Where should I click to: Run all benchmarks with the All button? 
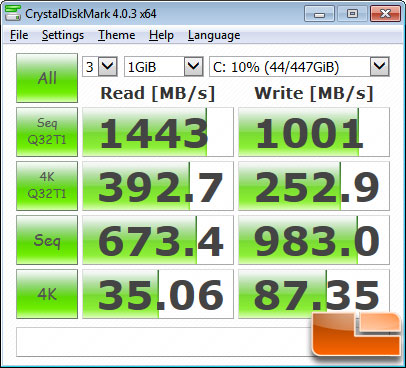[47, 78]
